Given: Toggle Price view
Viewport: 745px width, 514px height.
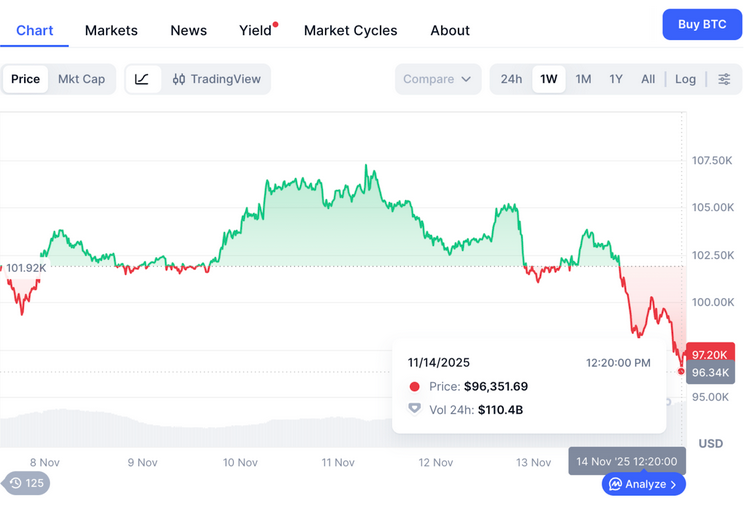Looking at the screenshot, I should (26, 79).
